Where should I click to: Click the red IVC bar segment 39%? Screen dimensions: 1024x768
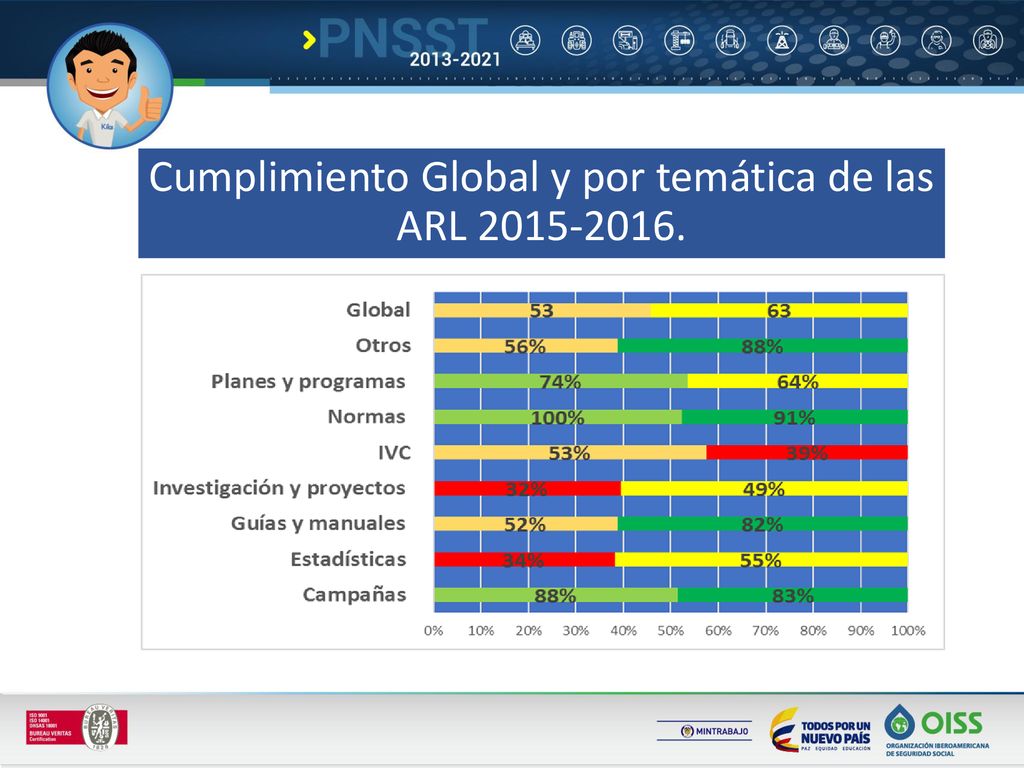click(807, 452)
